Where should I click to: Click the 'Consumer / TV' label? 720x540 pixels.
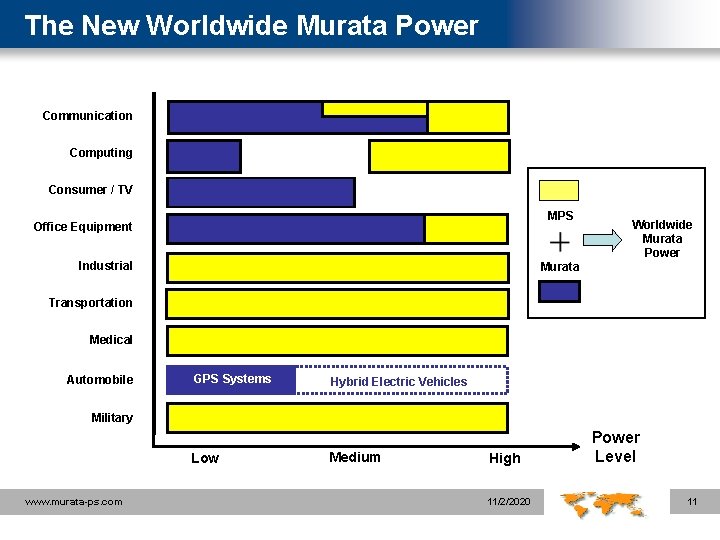[90, 190]
